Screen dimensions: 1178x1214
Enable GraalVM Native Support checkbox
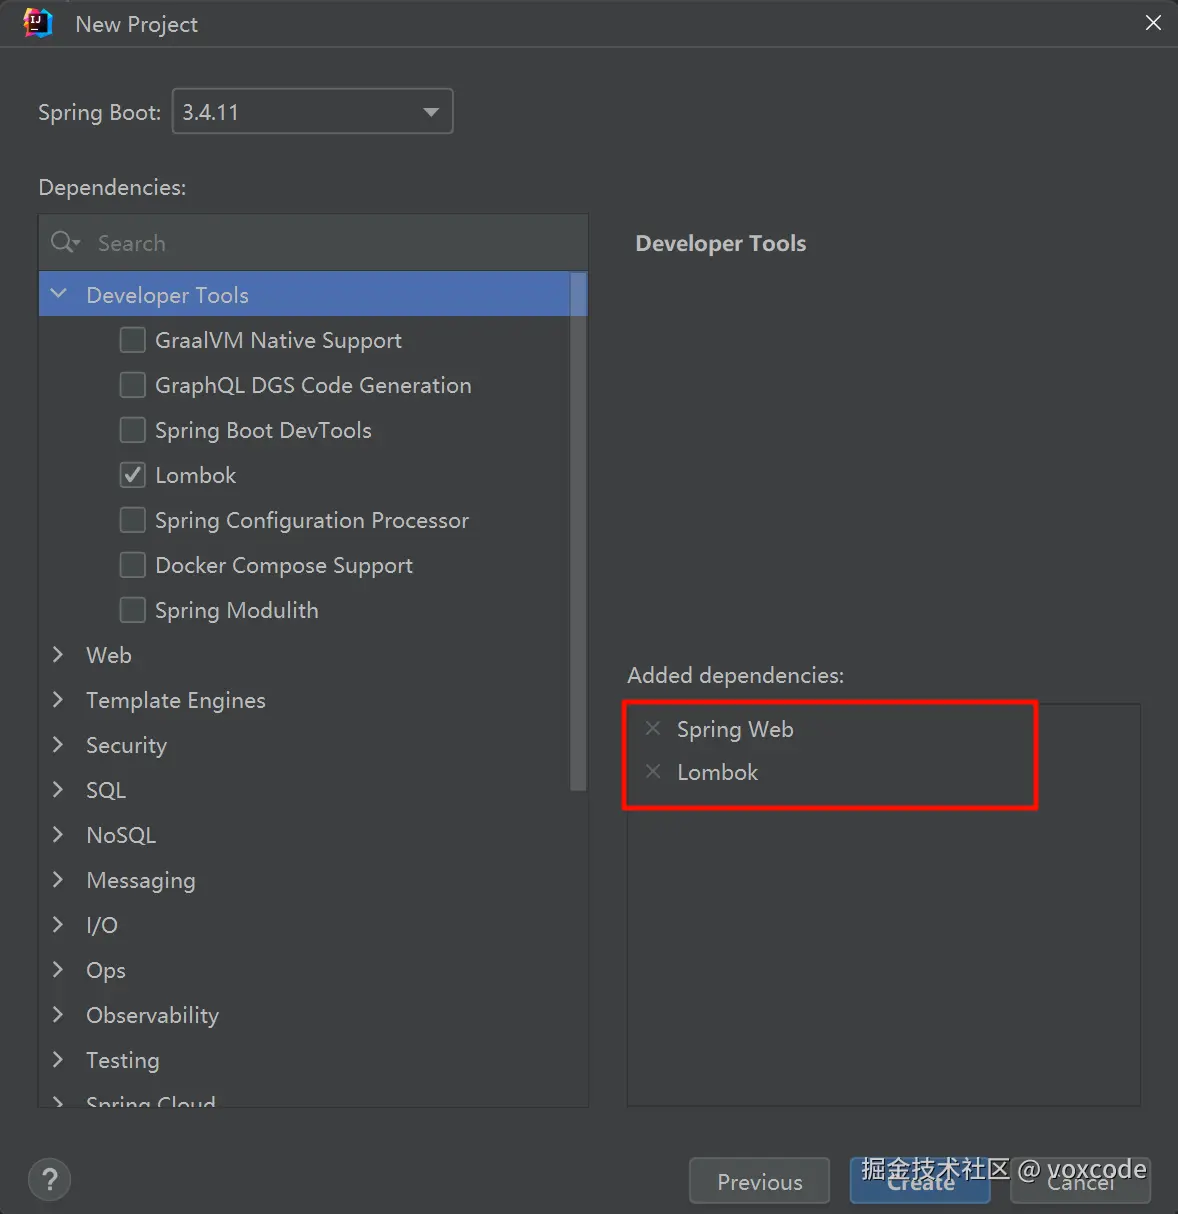132,340
